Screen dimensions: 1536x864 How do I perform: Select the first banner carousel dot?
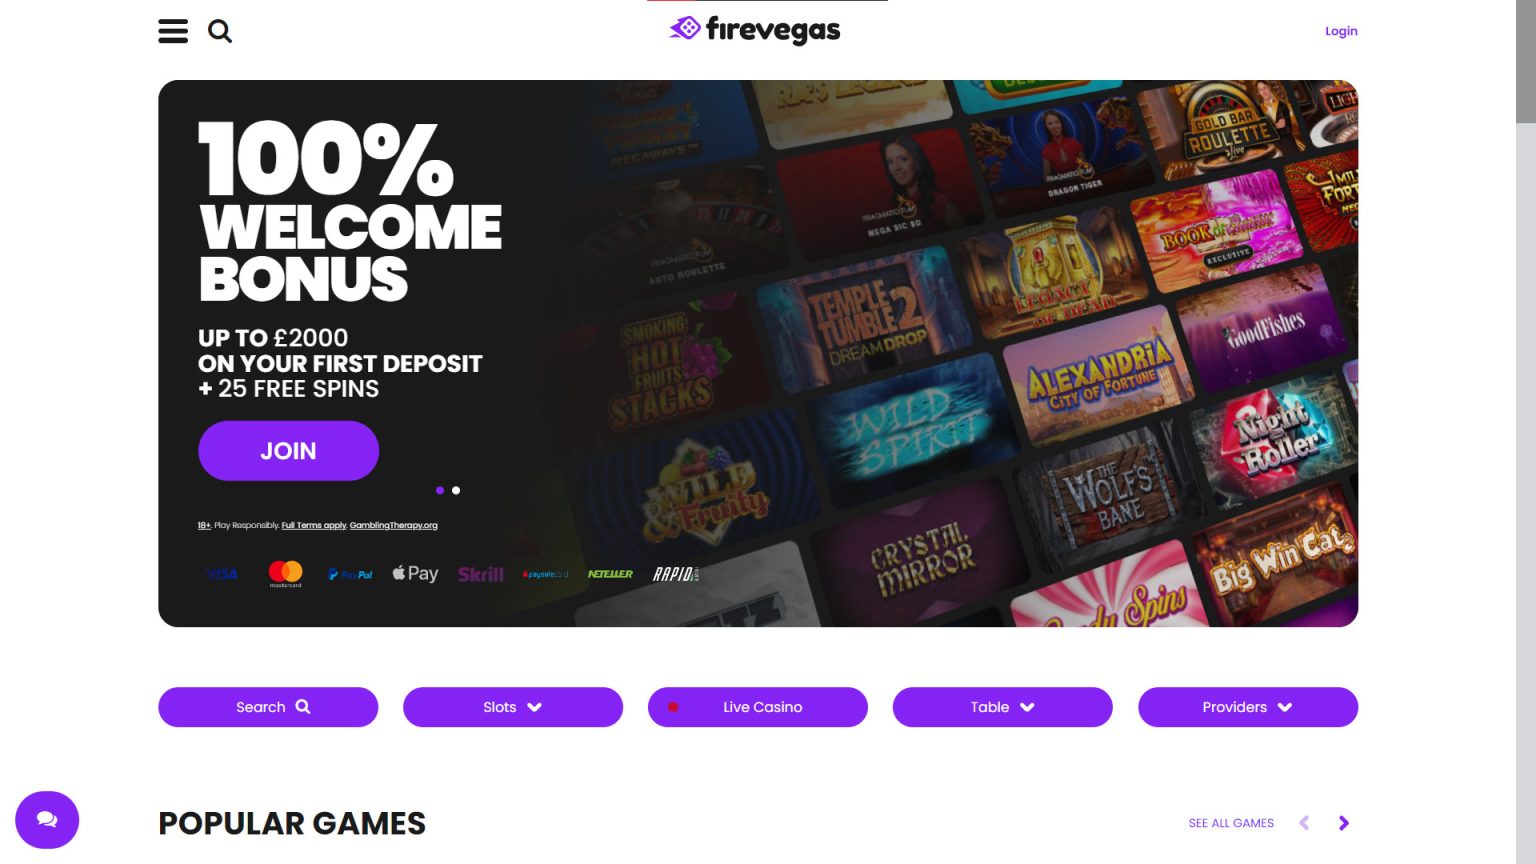[440, 490]
